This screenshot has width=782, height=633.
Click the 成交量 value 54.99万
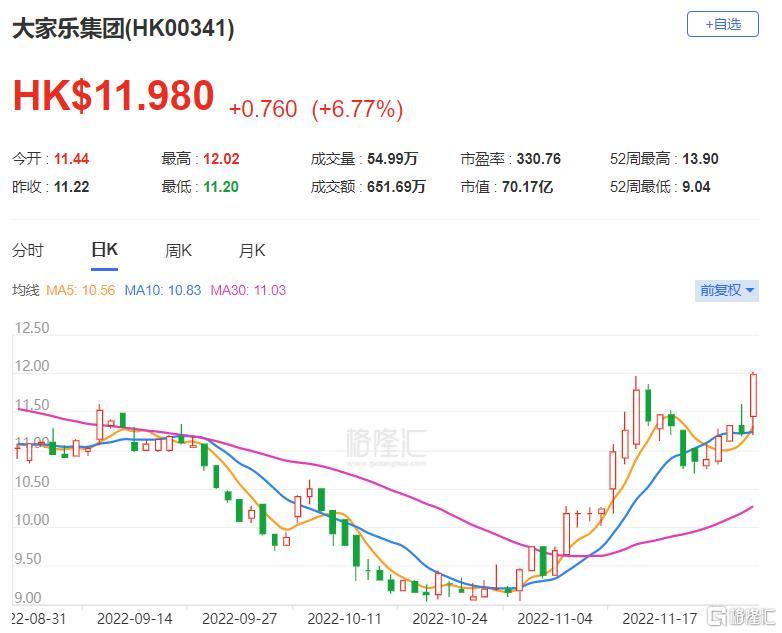click(392, 159)
